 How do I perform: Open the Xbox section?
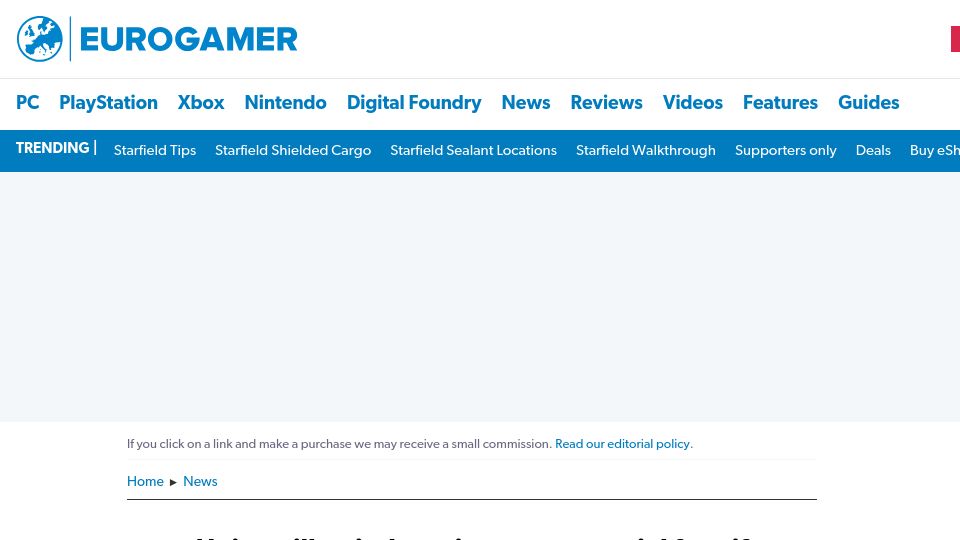201,102
